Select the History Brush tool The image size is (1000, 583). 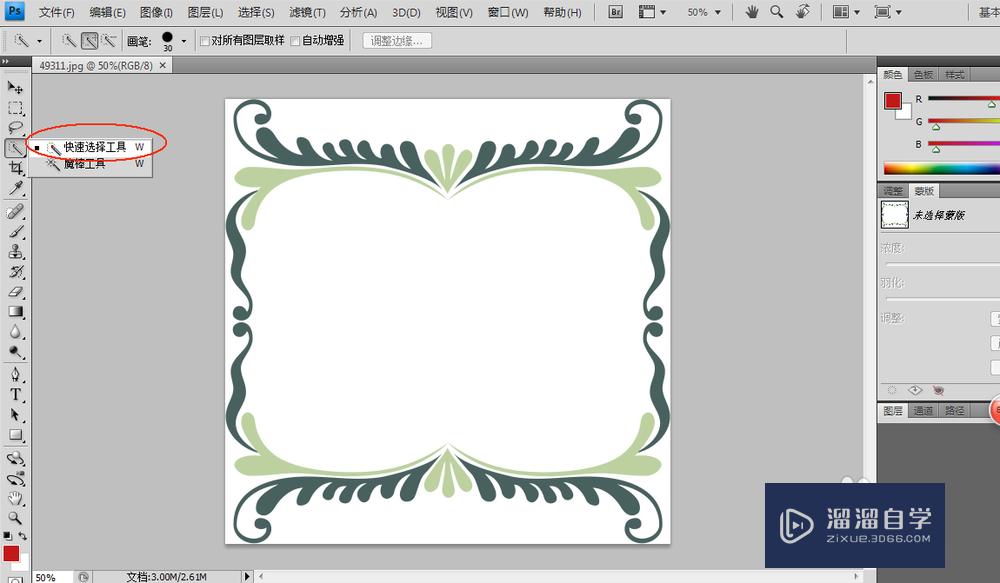(x=15, y=272)
